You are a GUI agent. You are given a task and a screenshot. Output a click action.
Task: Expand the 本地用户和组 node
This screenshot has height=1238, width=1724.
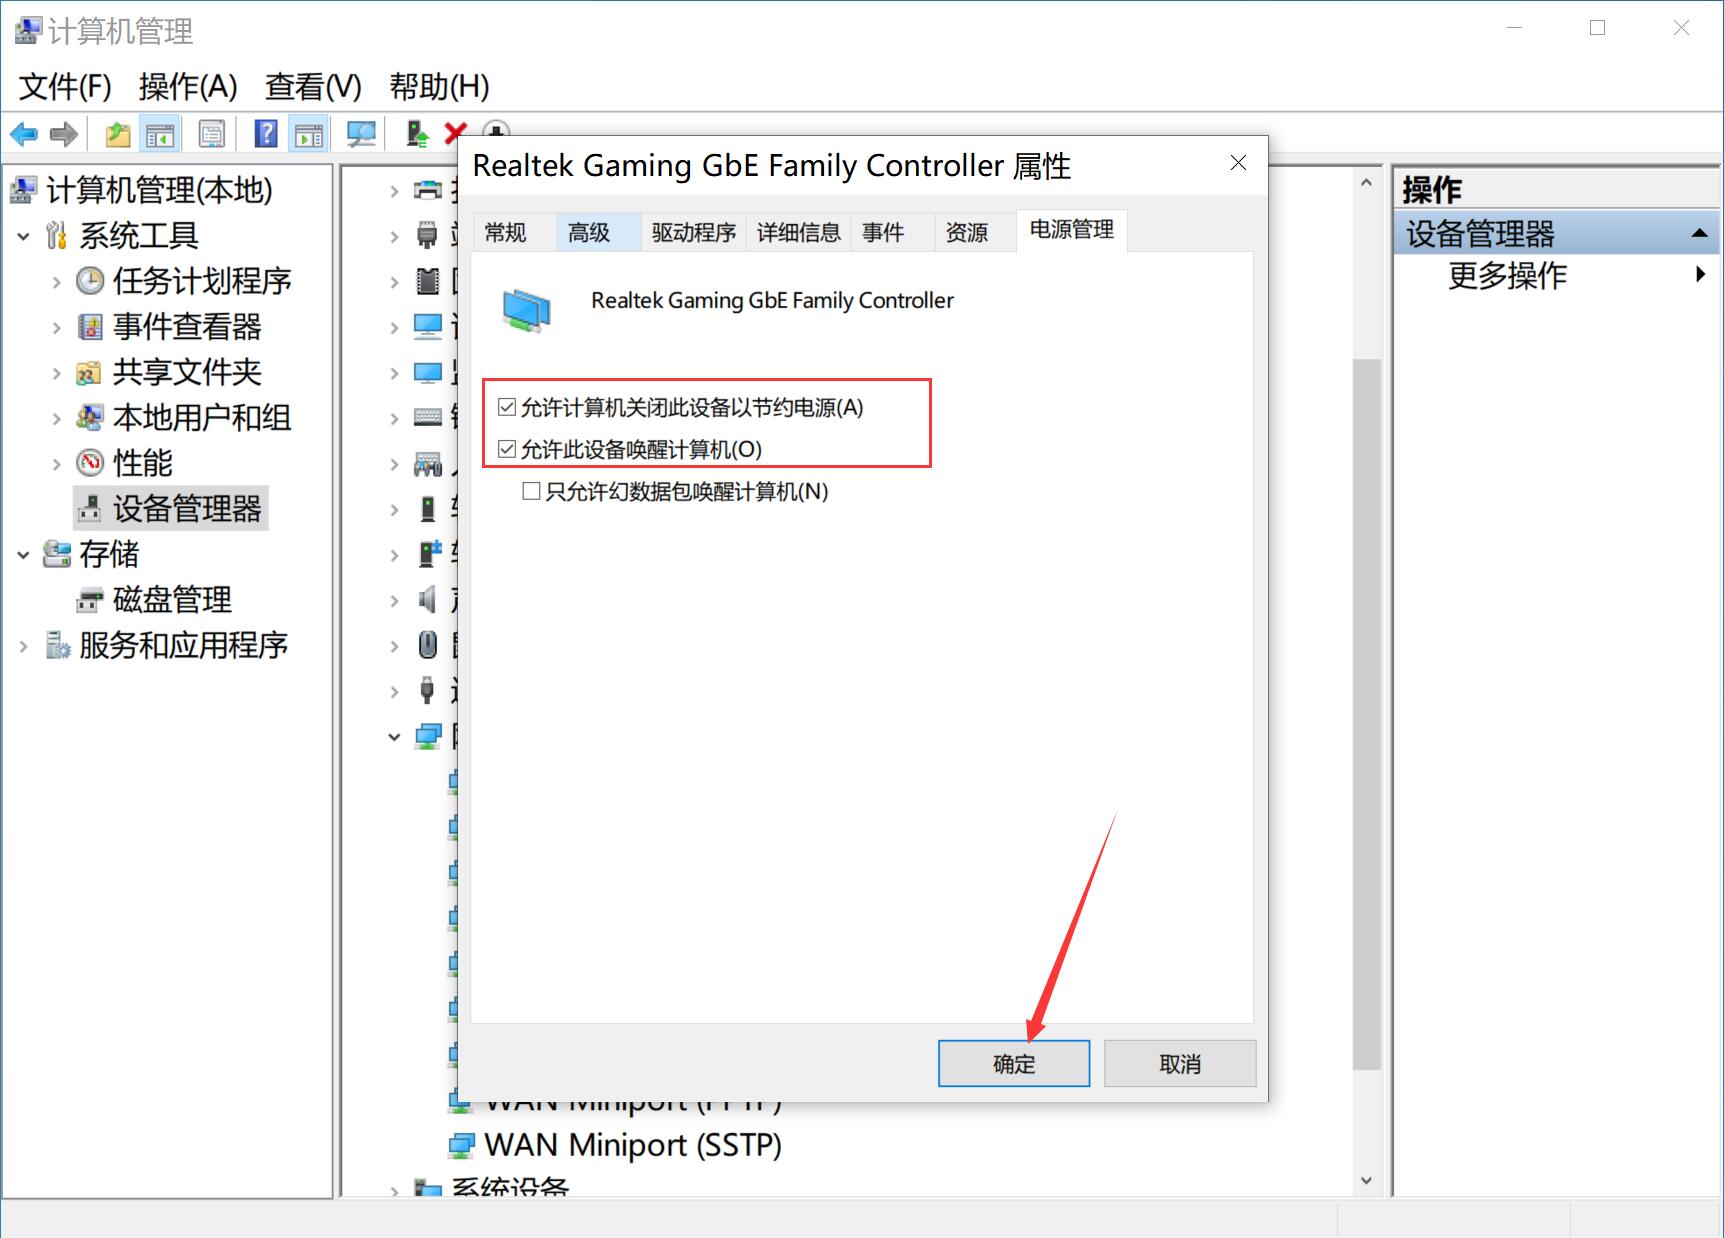(x=57, y=418)
